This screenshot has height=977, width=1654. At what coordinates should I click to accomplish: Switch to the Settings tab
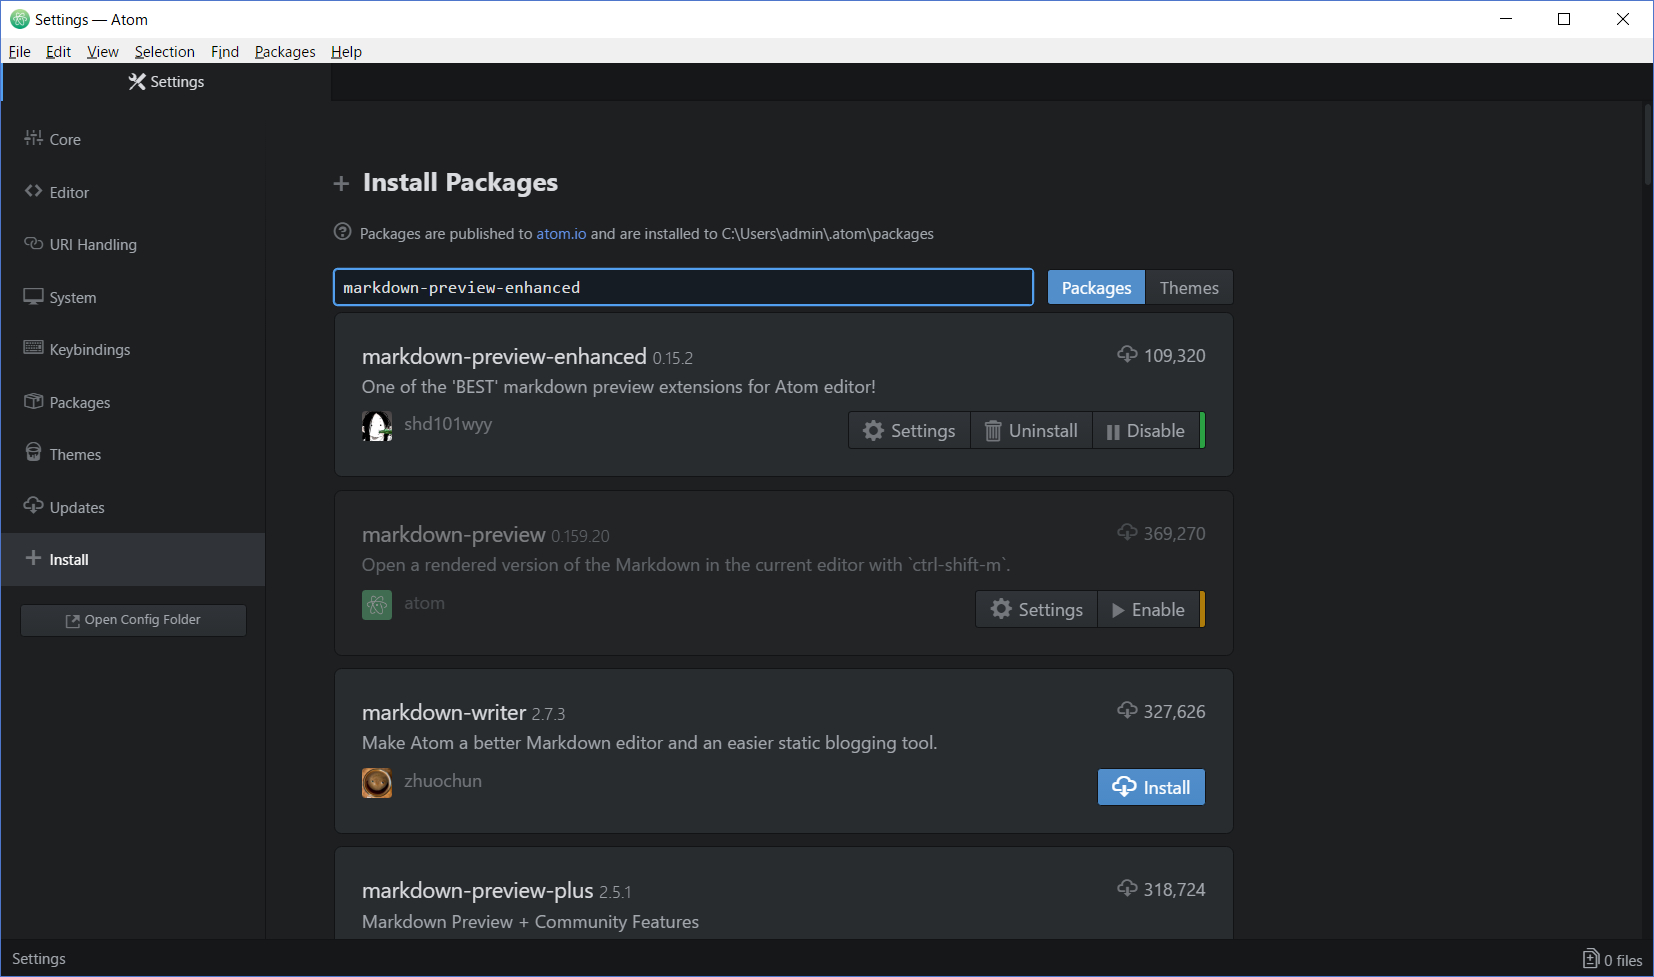tap(166, 82)
